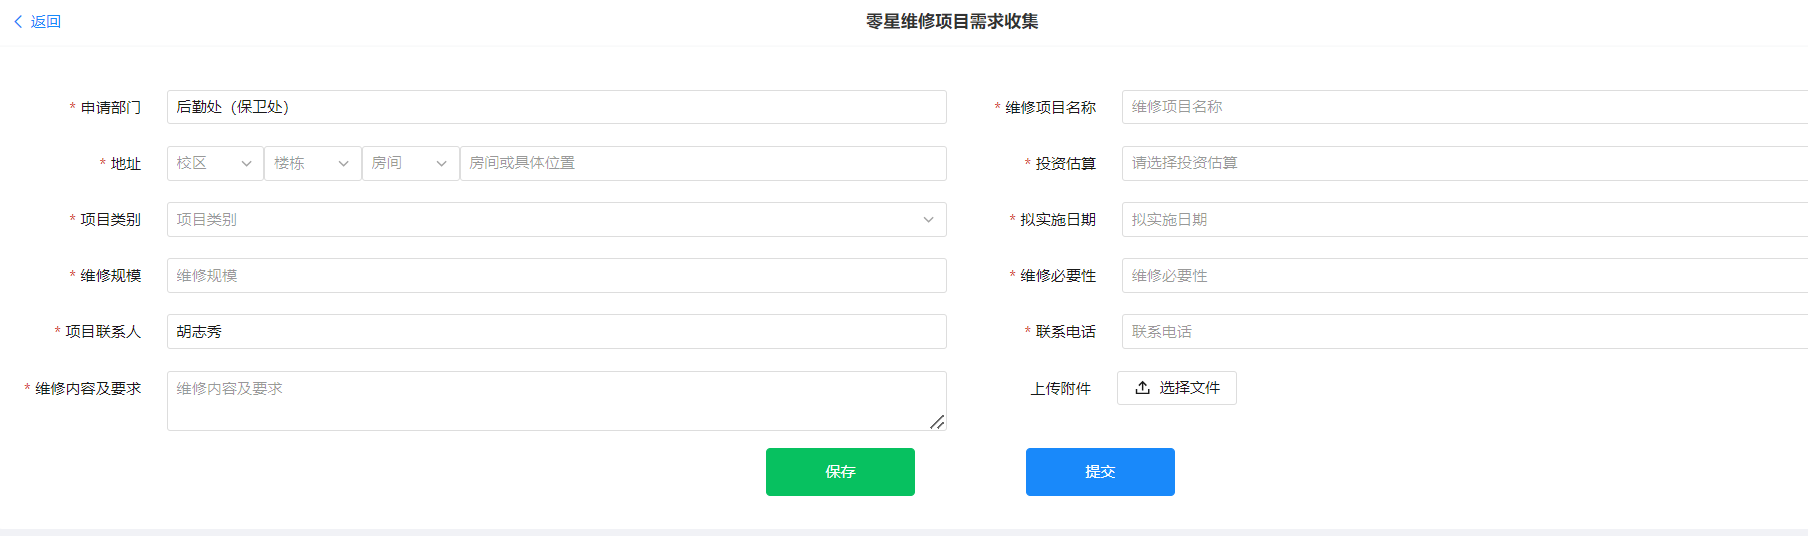Click the 返回 link text

46,21
